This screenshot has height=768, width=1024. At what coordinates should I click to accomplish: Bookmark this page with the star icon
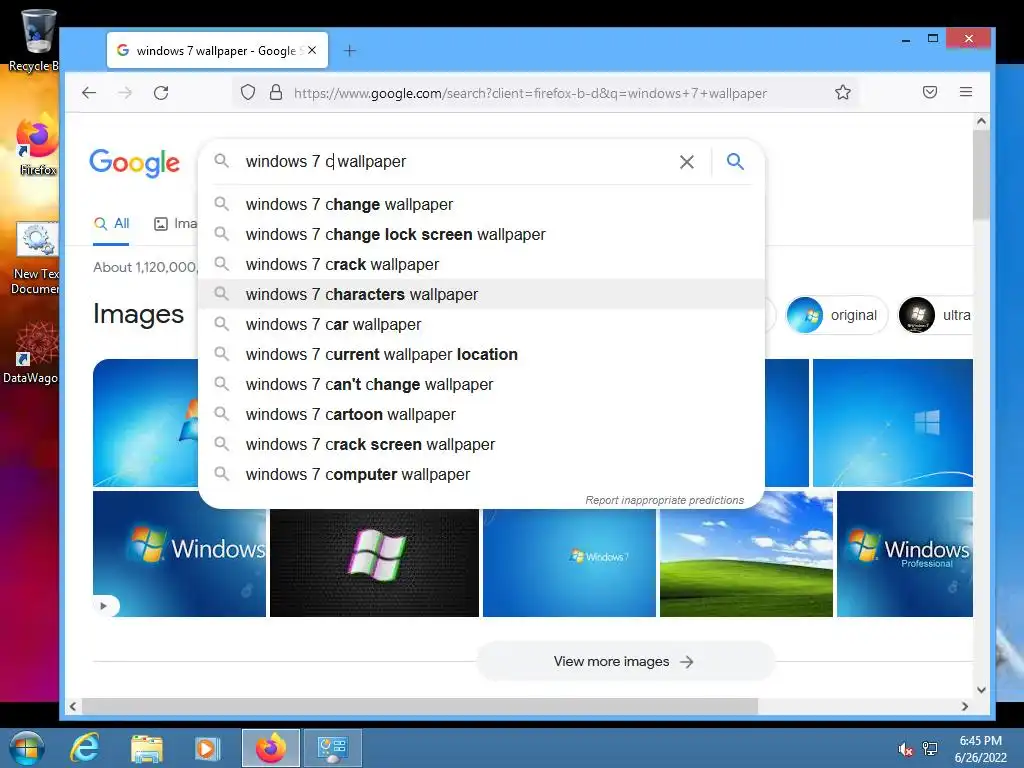coord(842,93)
